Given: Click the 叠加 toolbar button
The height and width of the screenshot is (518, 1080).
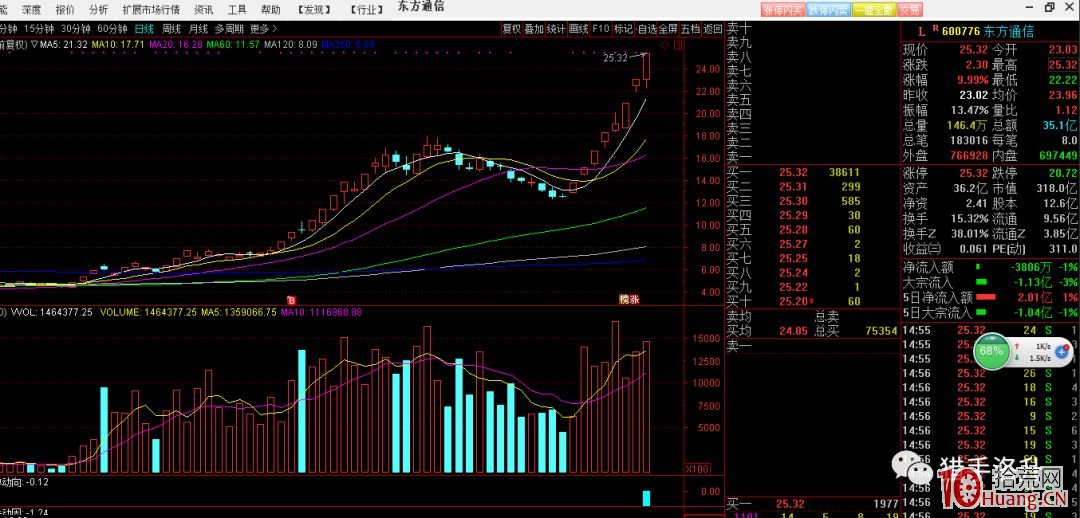Looking at the screenshot, I should (534, 29).
